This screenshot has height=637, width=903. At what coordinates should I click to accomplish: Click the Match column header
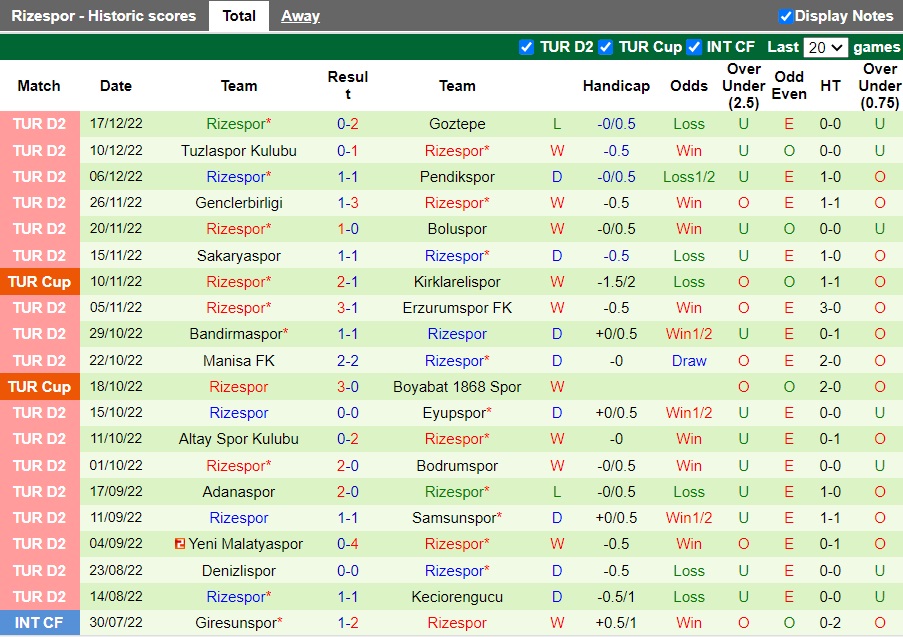[x=39, y=86]
